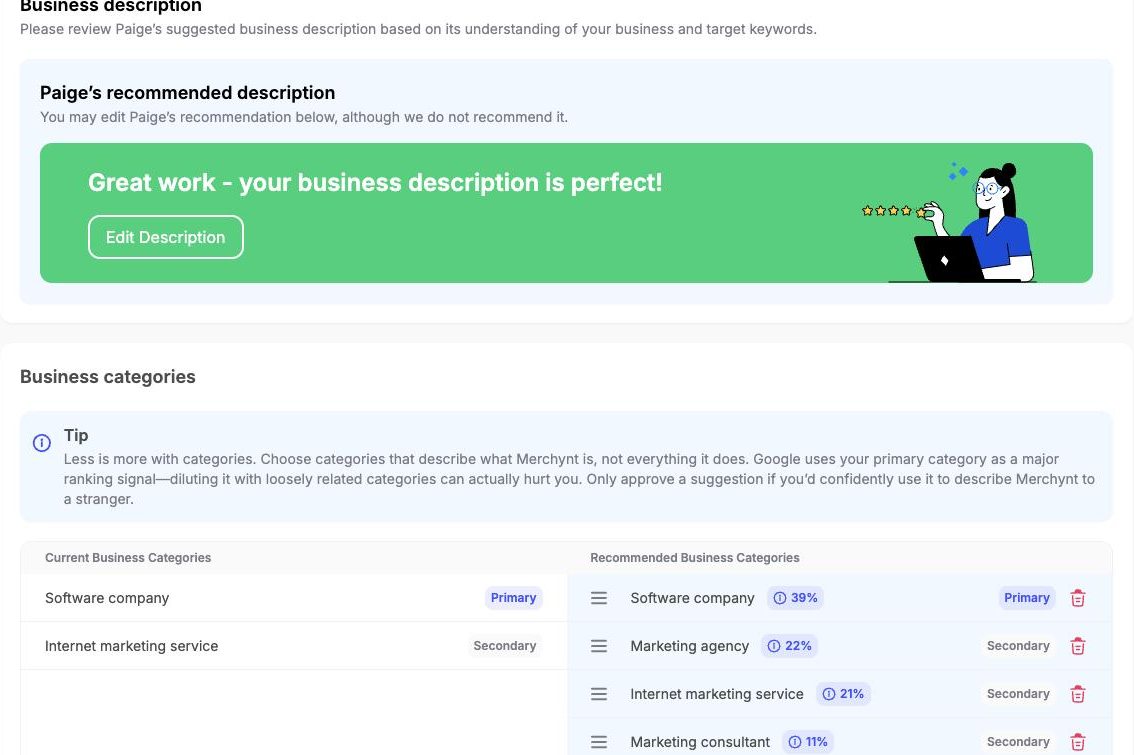
Task: Select 'Software company' in Current Business Categories
Action: (x=107, y=598)
